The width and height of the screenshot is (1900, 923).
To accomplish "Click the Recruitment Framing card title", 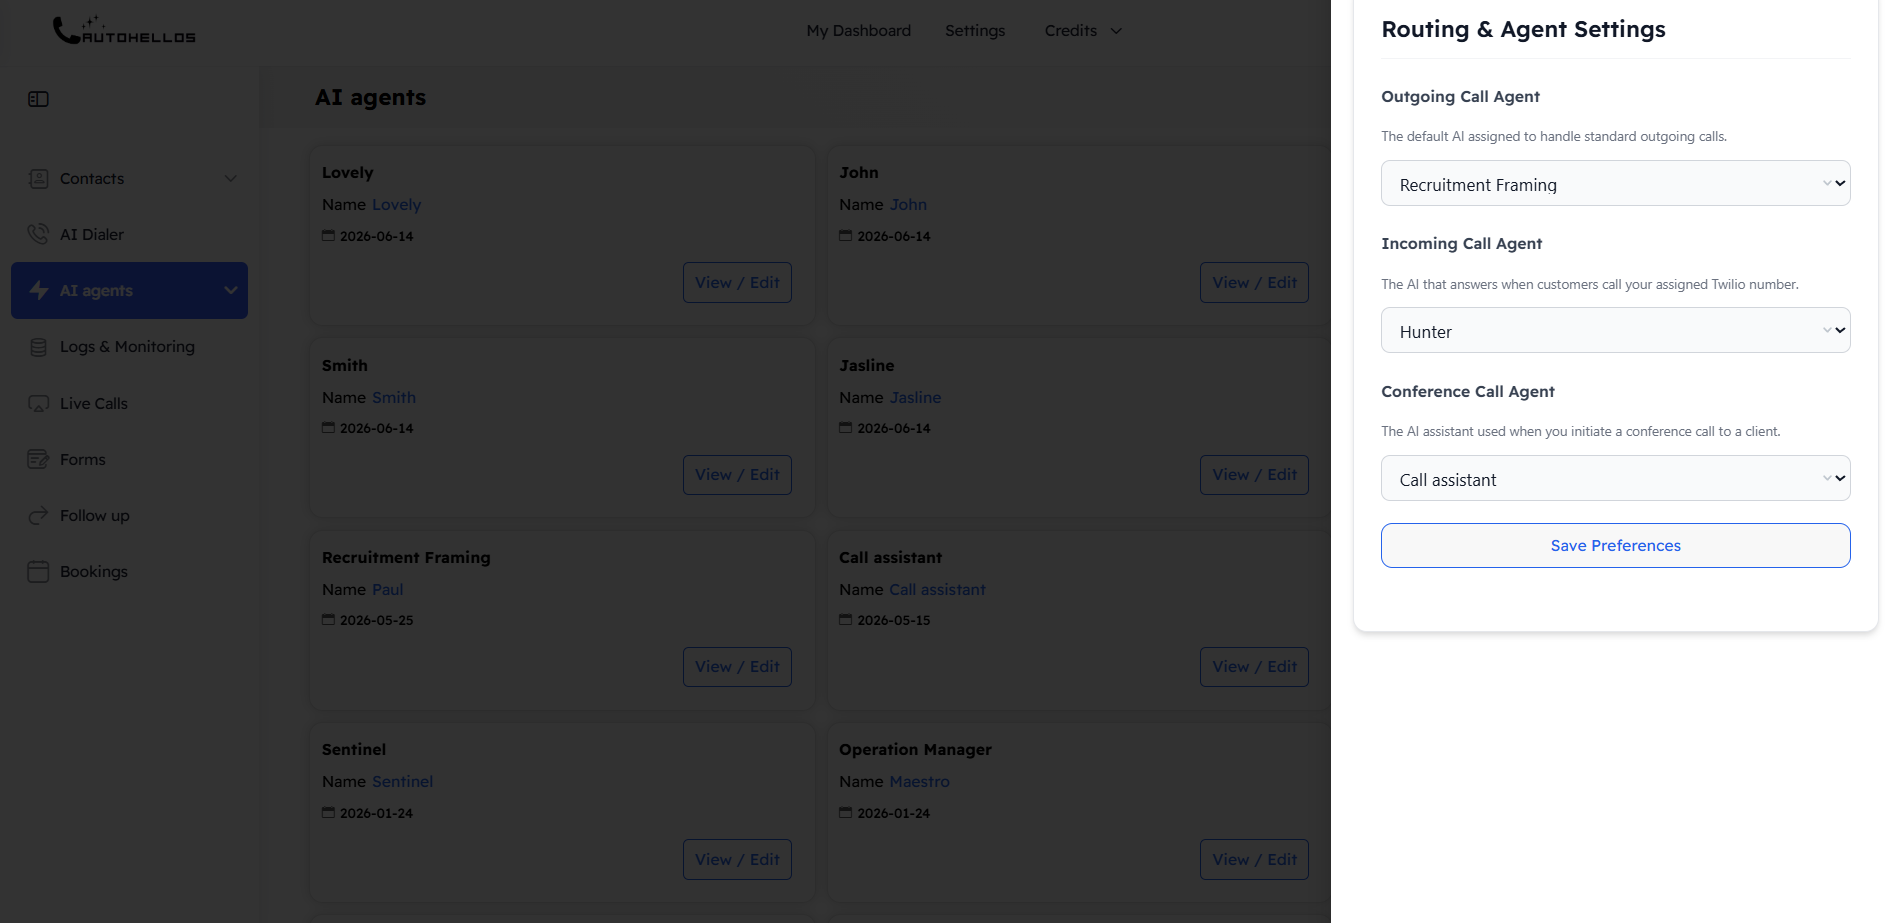I will 406,558.
